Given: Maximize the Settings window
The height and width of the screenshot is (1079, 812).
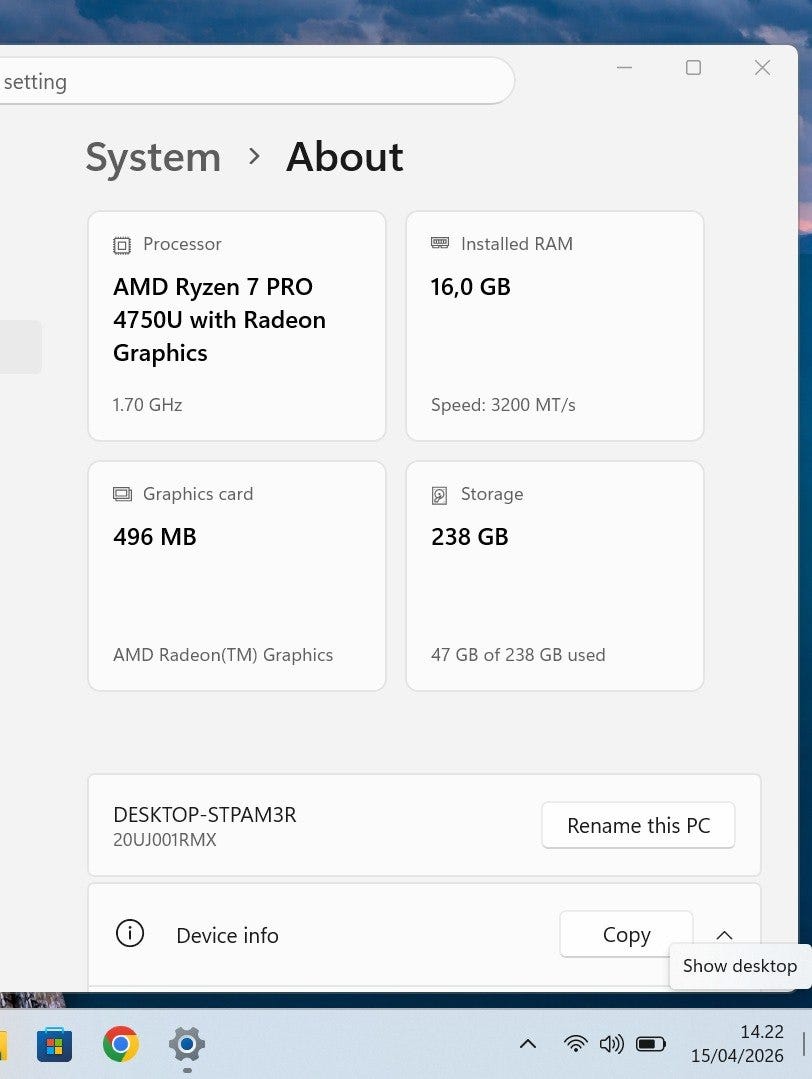Looking at the screenshot, I should [x=693, y=67].
